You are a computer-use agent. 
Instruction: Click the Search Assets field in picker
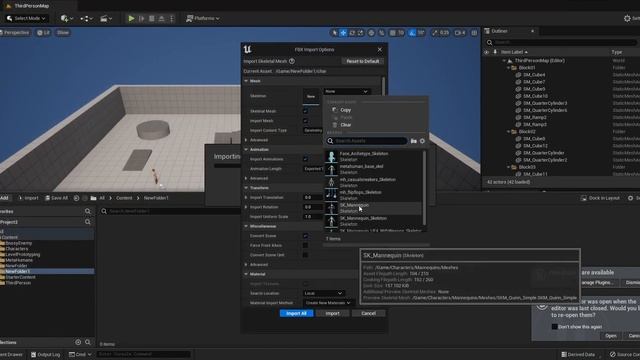pos(367,141)
